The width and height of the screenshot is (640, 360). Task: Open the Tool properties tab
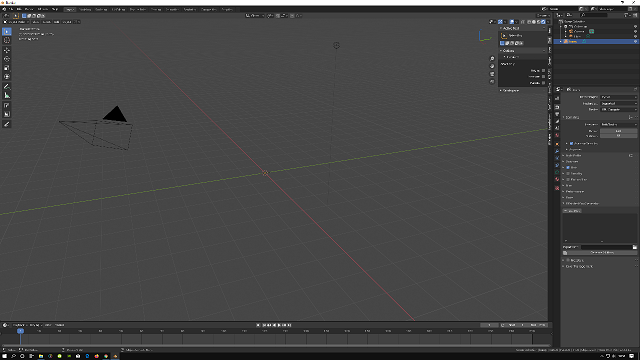click(x=557, y=98)
